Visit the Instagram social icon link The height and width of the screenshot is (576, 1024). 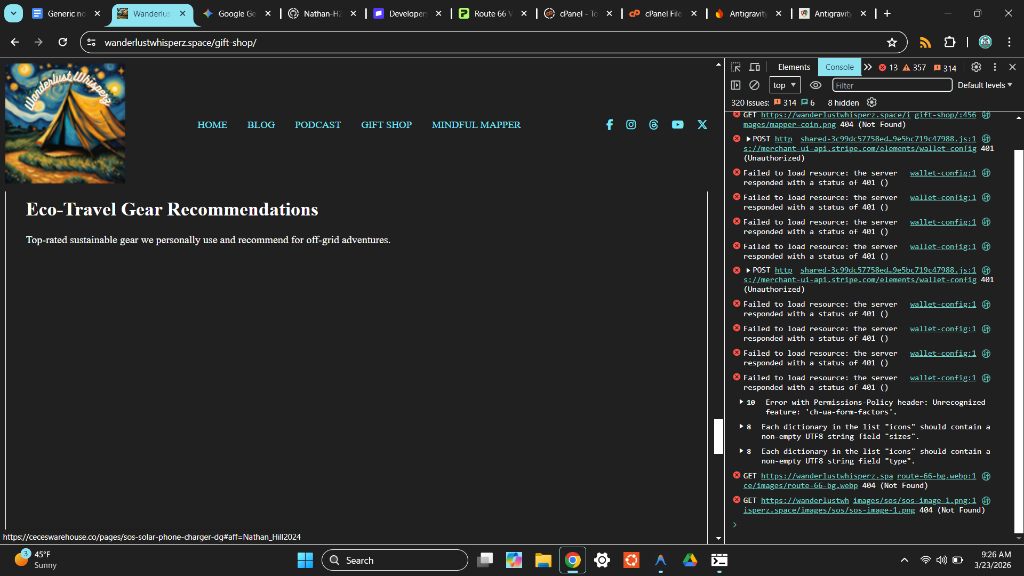(631, 125)
